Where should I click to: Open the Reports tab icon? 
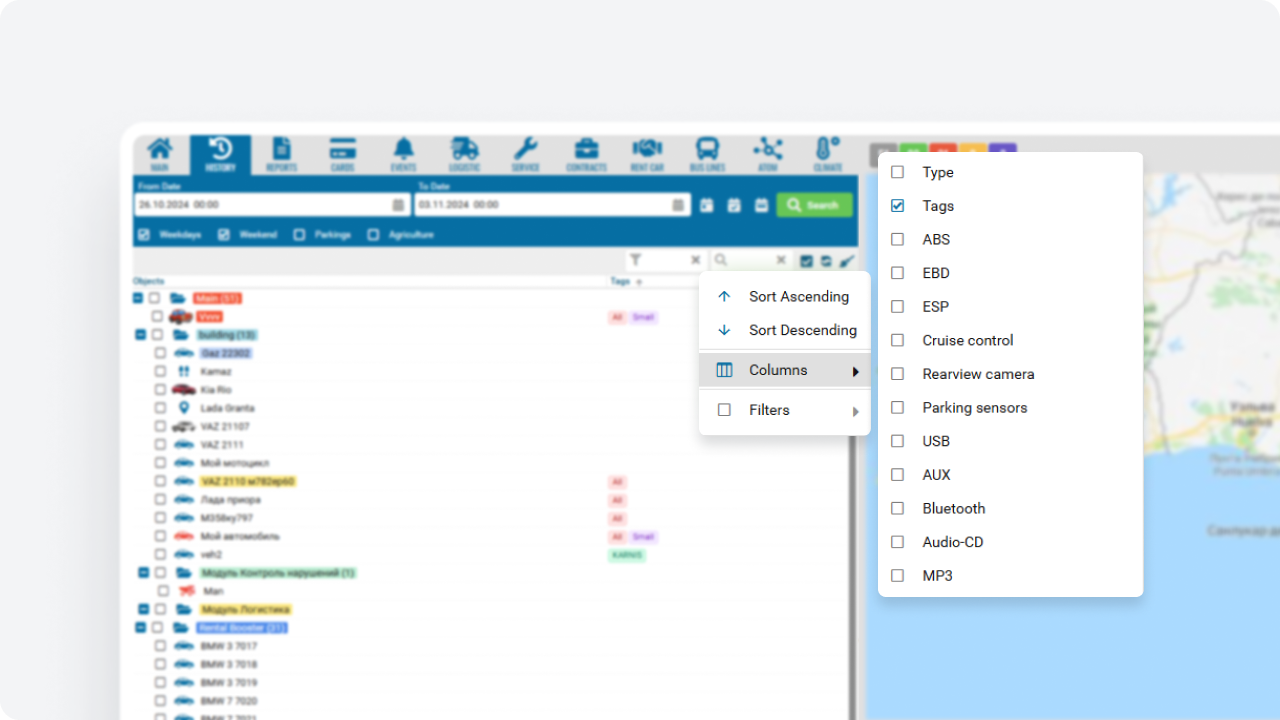(x=282, y=154)
